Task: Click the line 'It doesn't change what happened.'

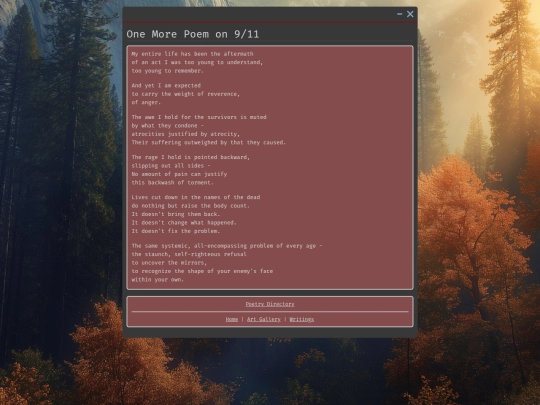Action: (x=184, y=222)
